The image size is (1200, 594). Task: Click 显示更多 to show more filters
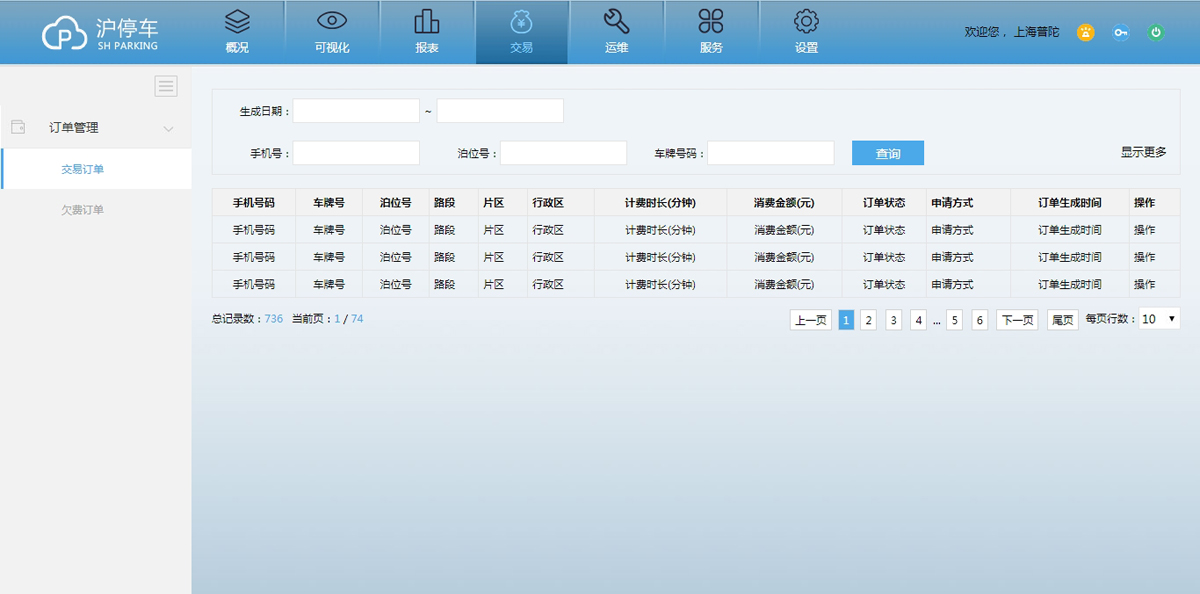(1144, 152)
